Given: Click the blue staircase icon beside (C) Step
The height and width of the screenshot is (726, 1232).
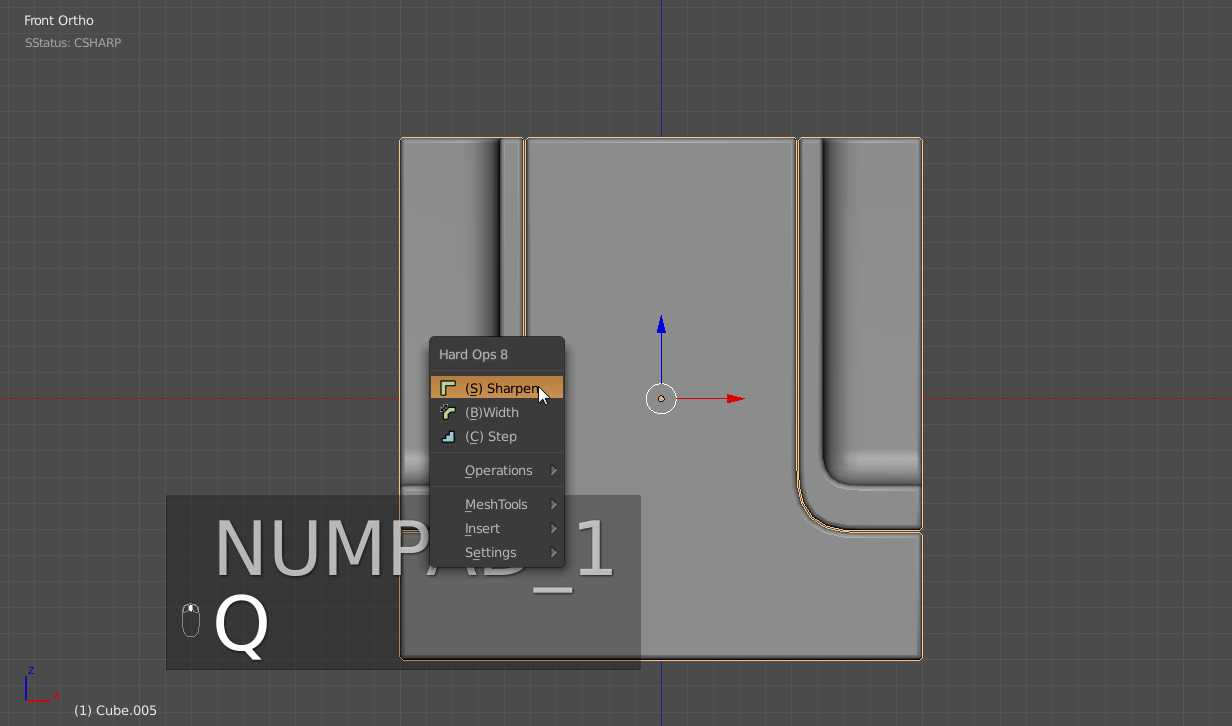Looking at the screenshot, I should 448,436.
